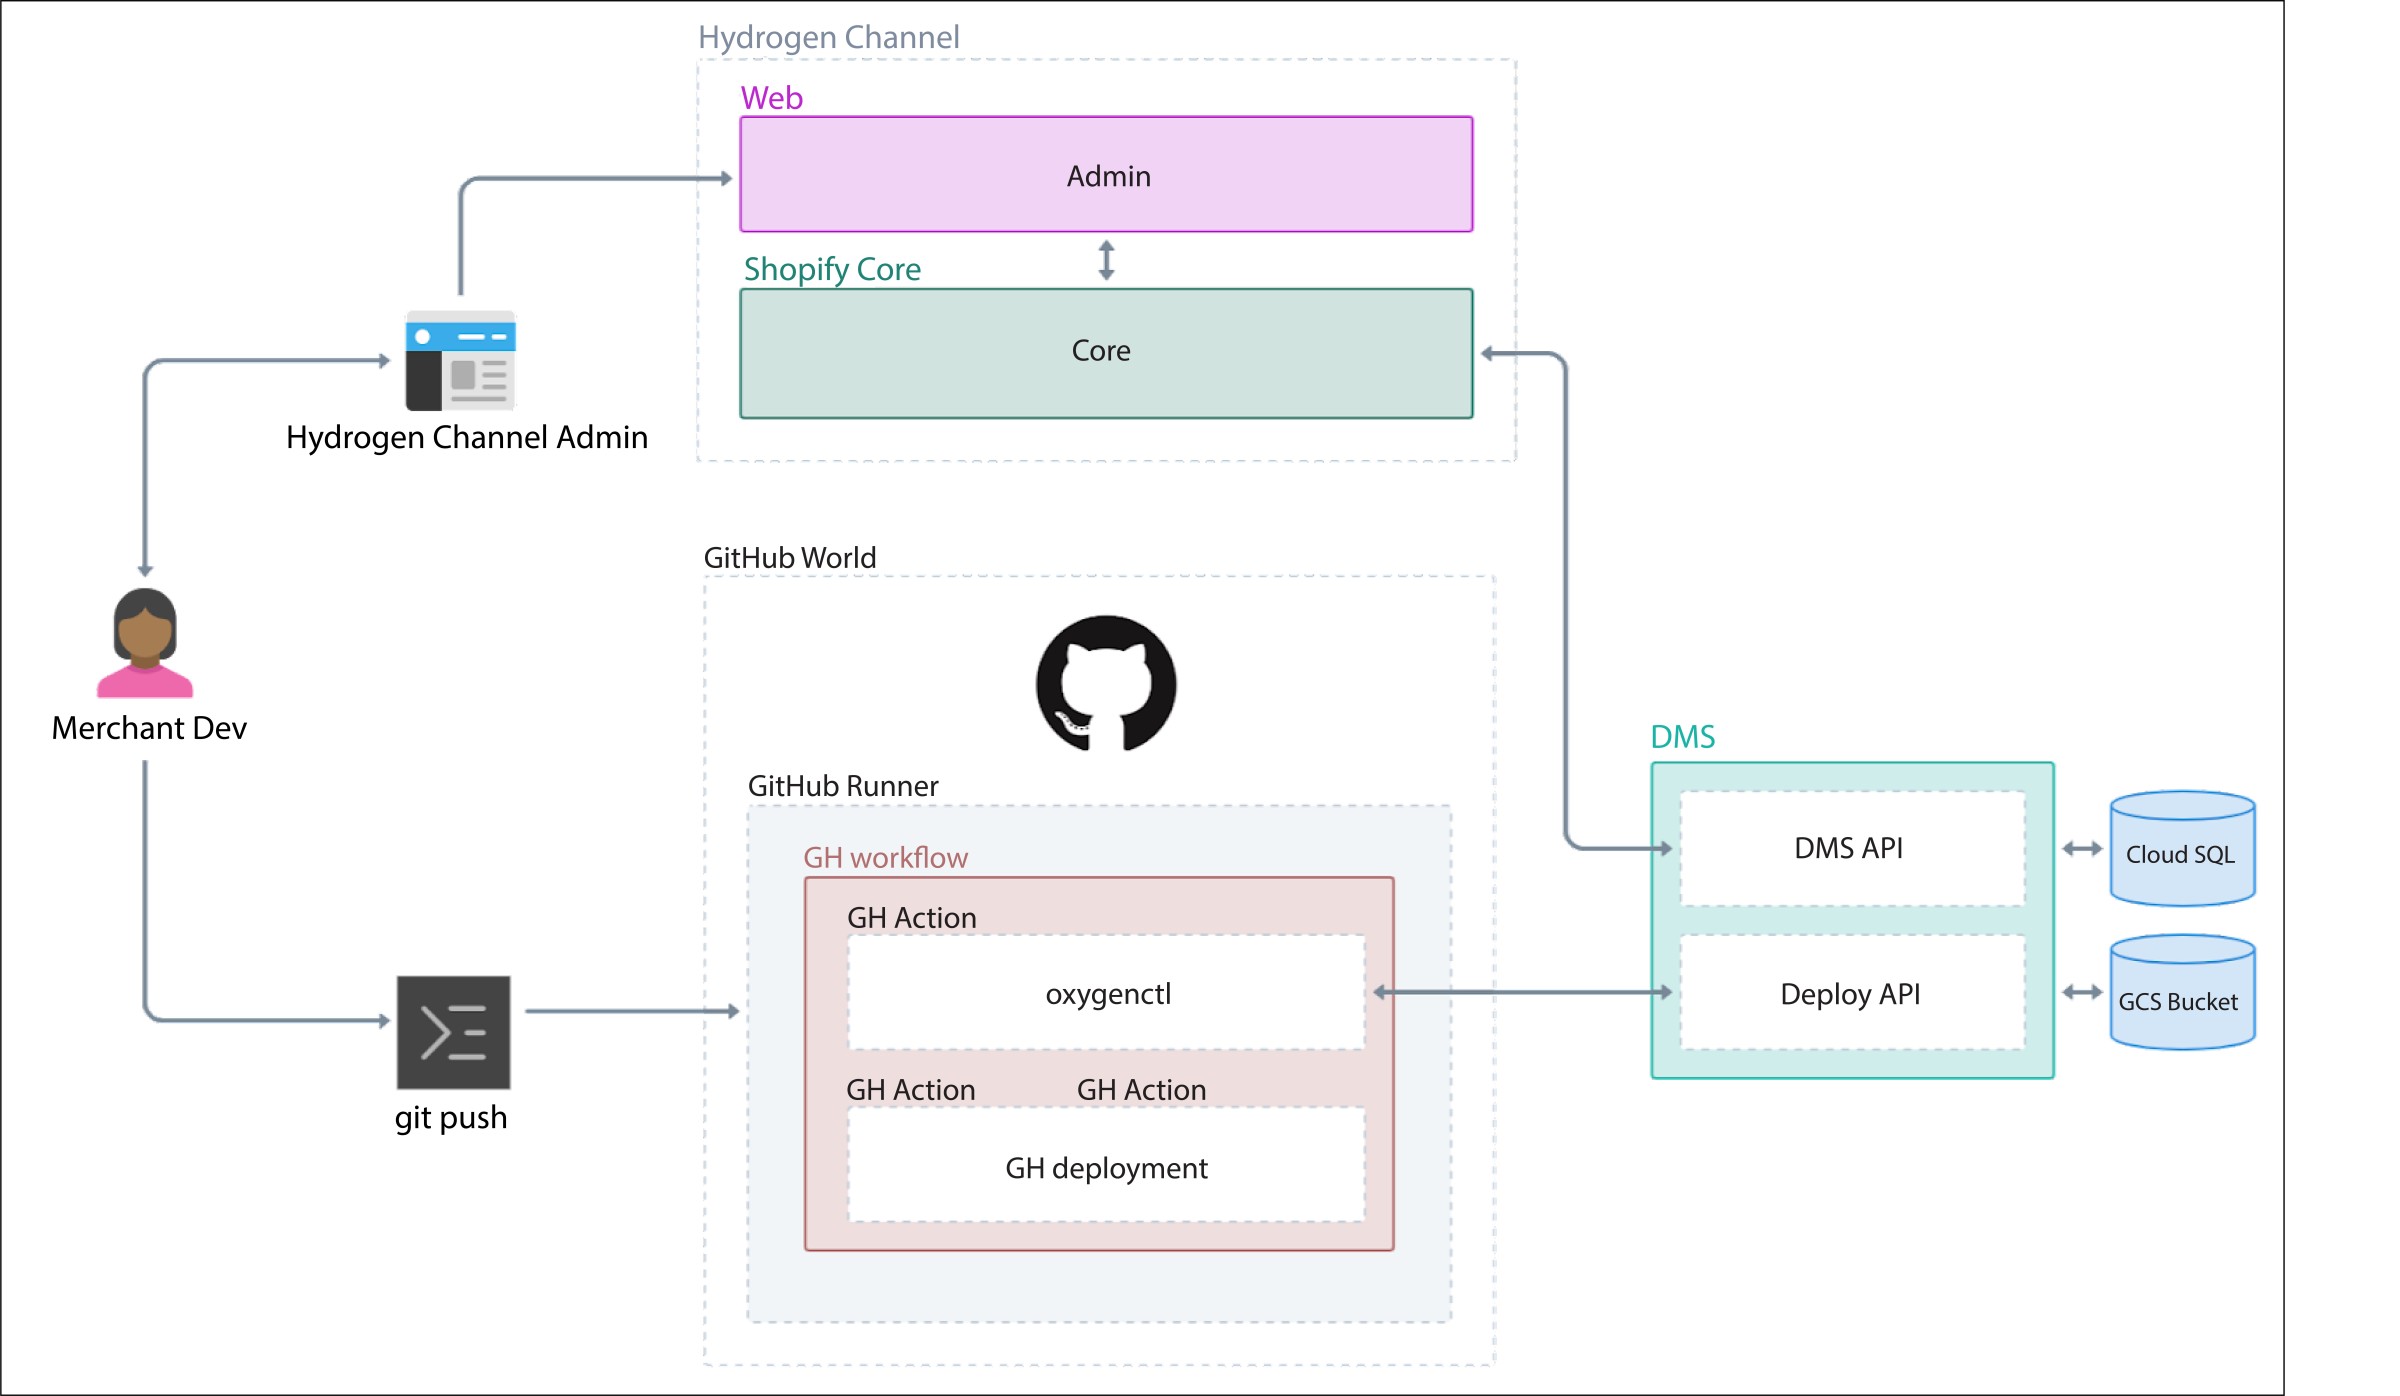Click the git push caption
The height and width of the screenshot is (1396, 2400).
(451, 1118)
